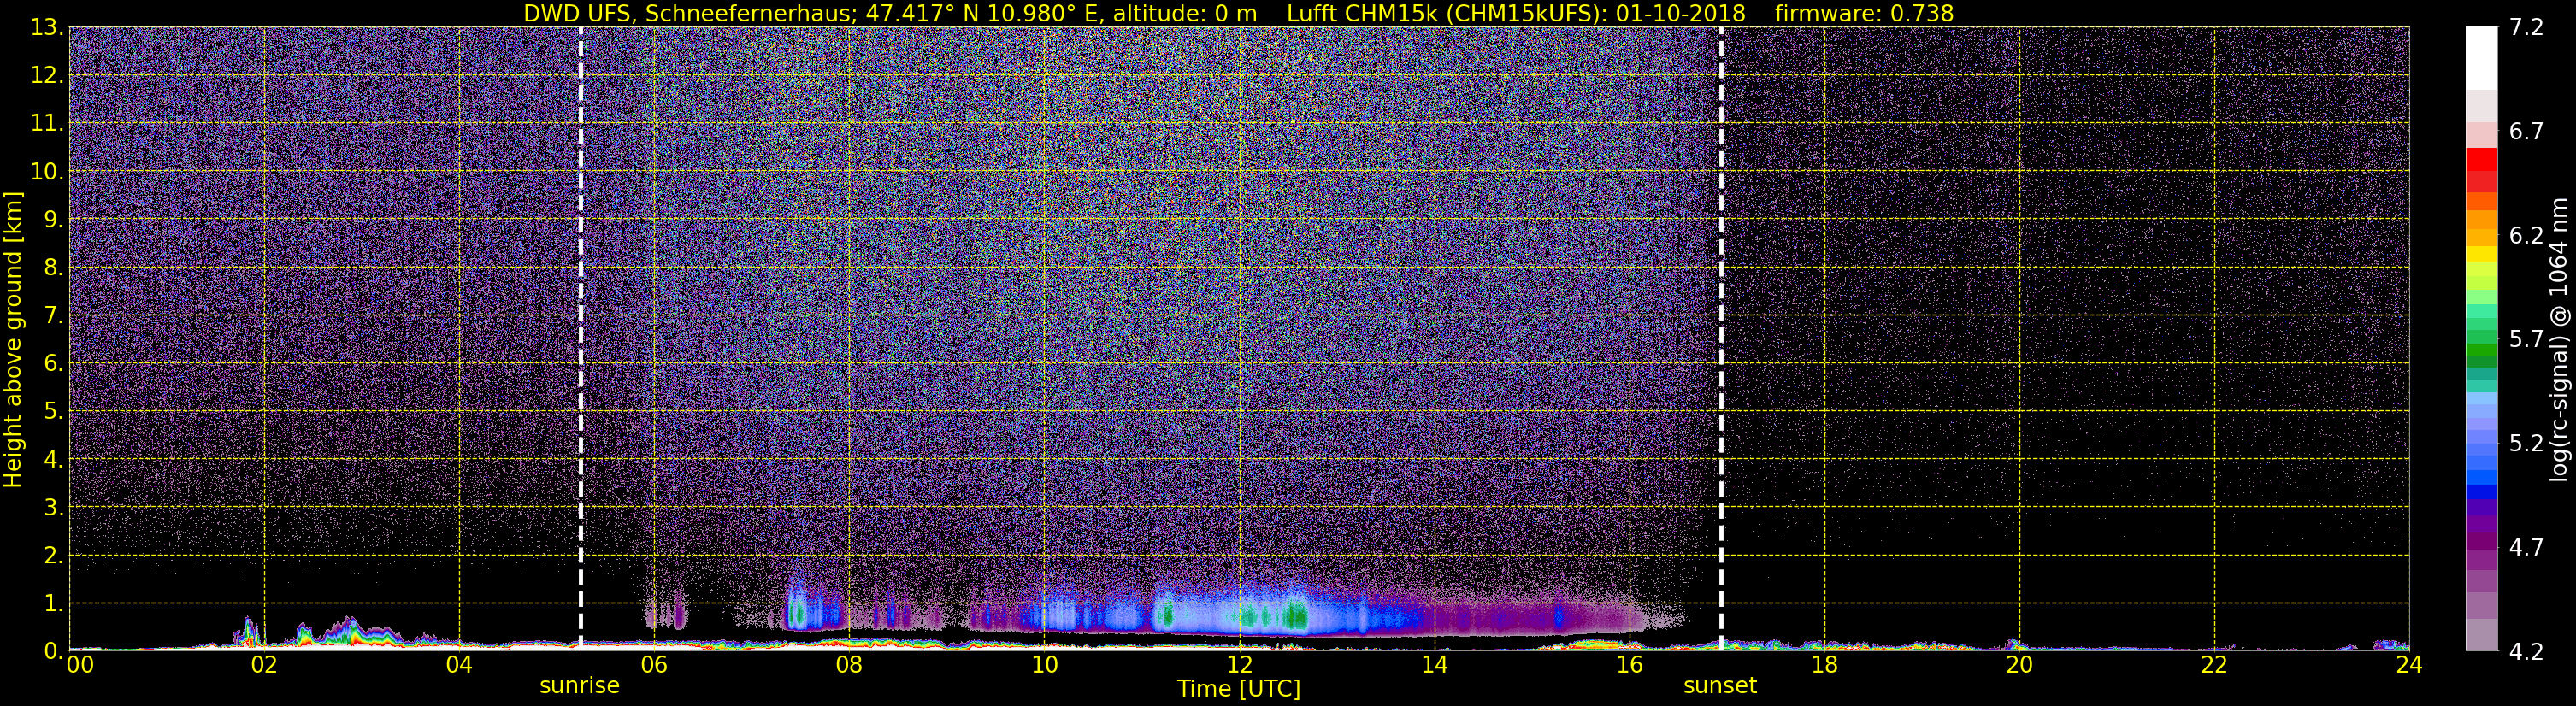This screenshot has width=2576, height=706.
Task: Click the time axis tick '16'
Action: (x=1629, y=665)
